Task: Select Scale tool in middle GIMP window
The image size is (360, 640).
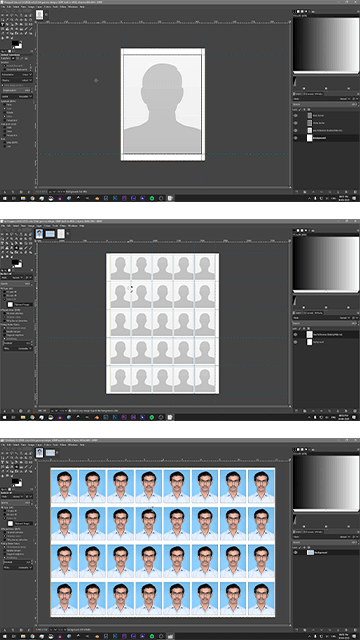Action: coord(11,243)
